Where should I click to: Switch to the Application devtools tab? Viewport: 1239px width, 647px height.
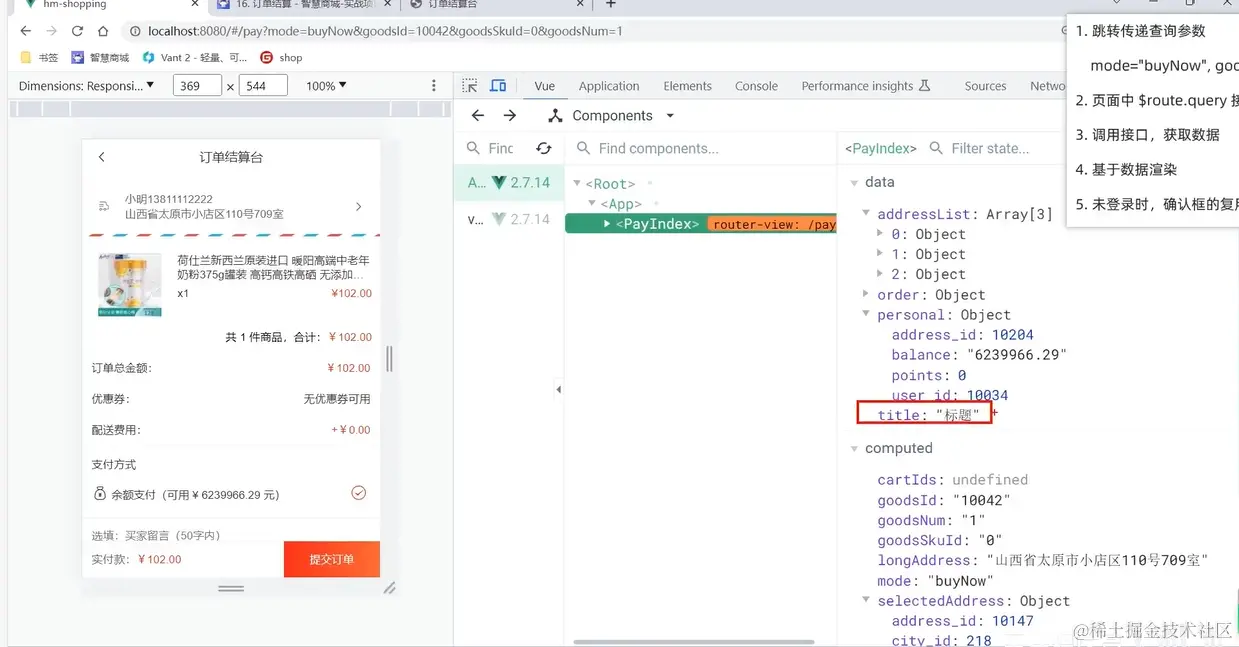coord(609,86)
